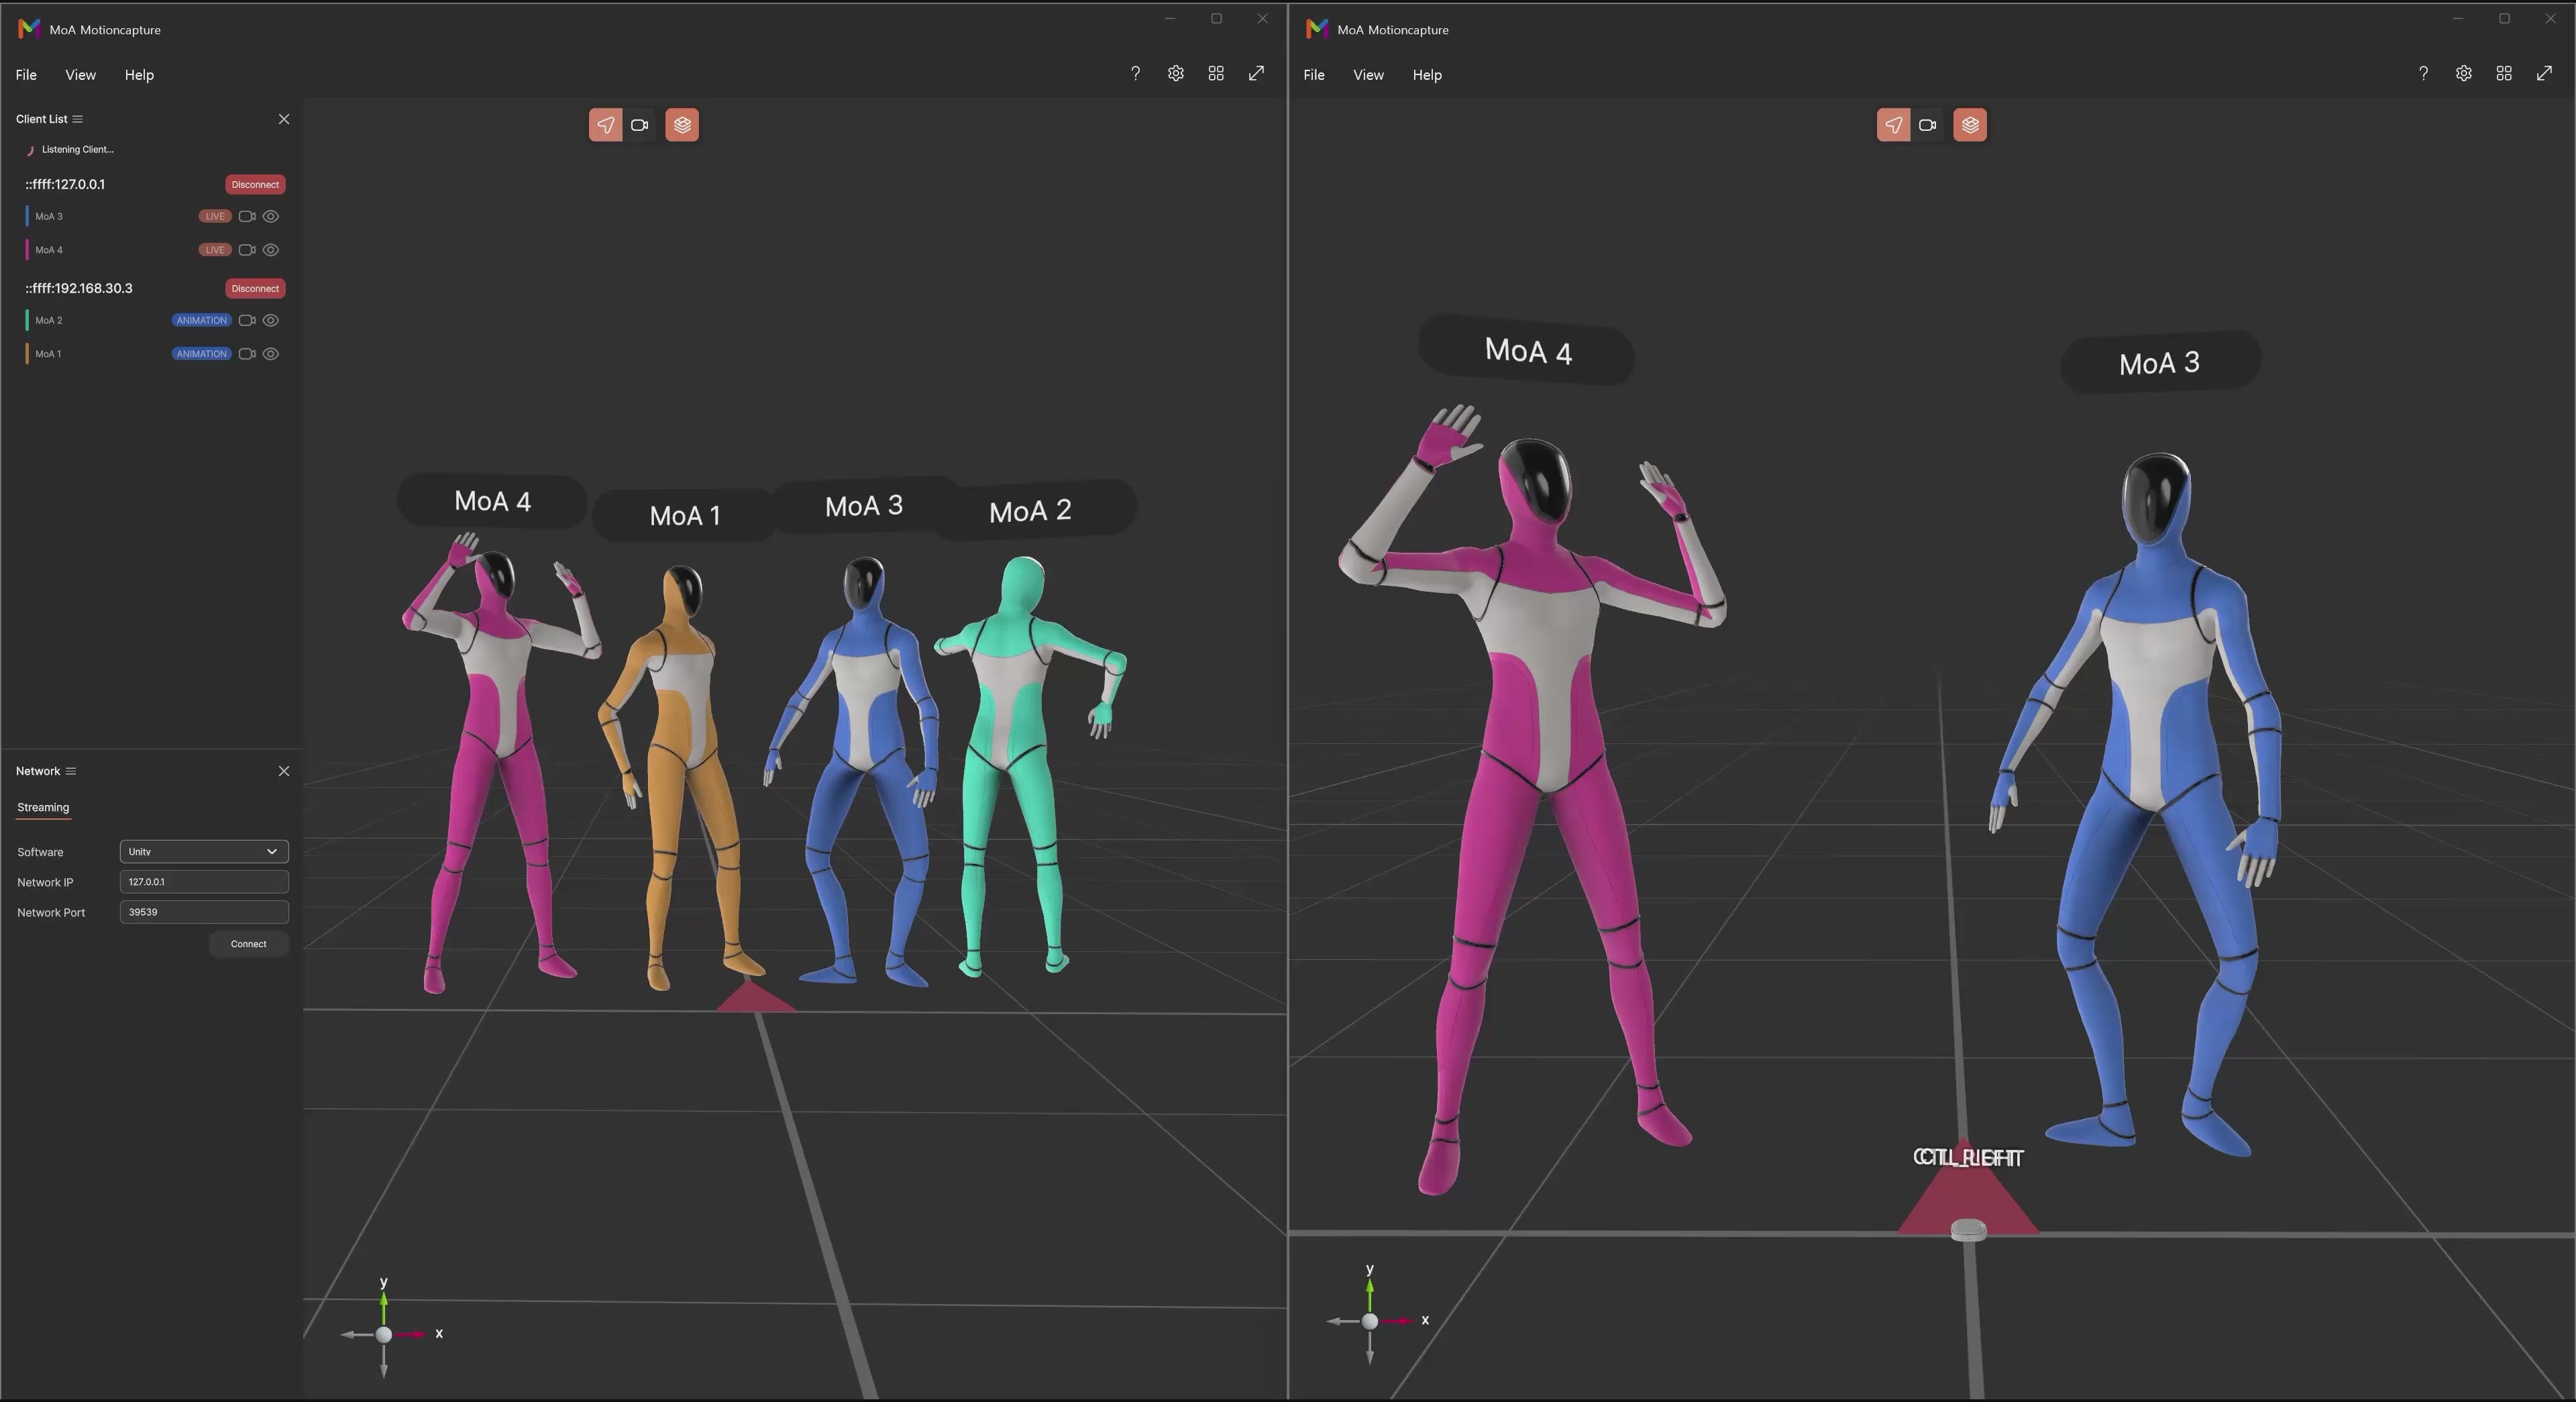Click help question mark icon in right window
The image size is (2576, 1402).
click(2423, 74)
